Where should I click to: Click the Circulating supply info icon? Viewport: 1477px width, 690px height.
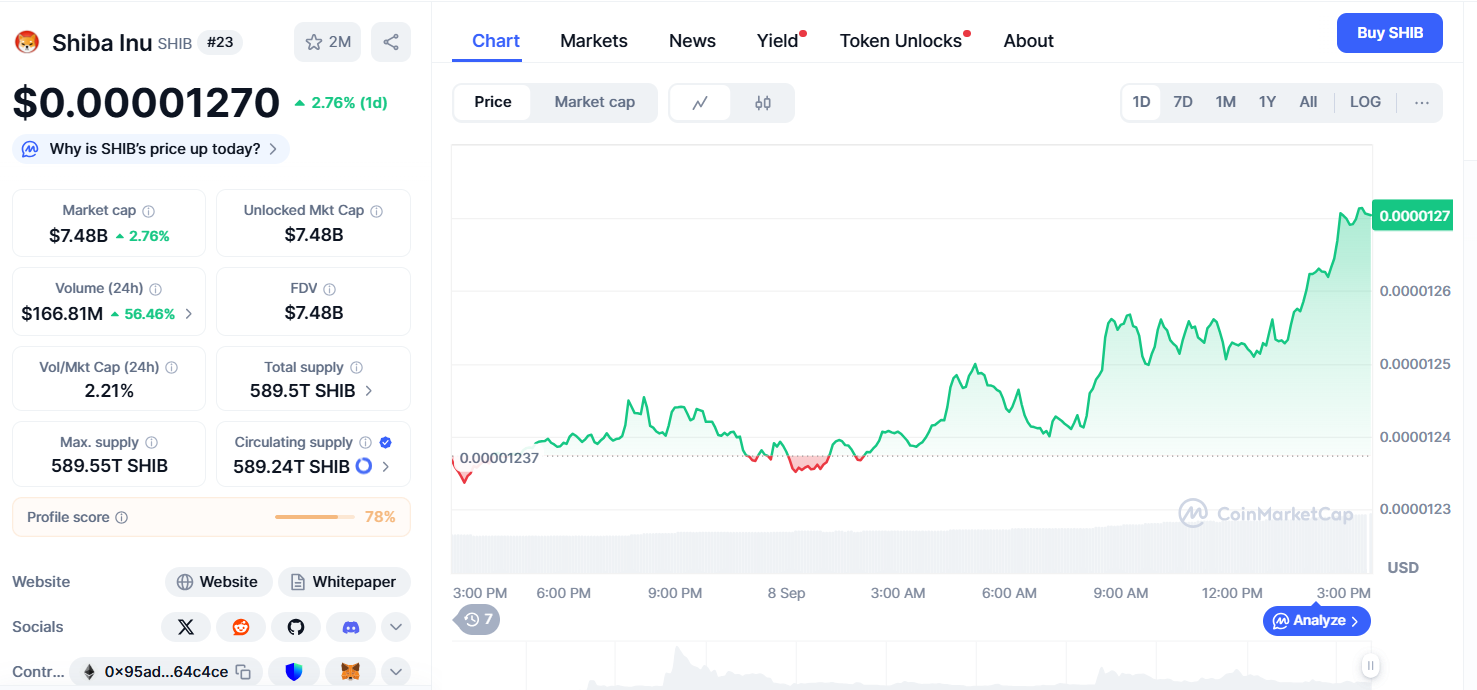point(365,442)
